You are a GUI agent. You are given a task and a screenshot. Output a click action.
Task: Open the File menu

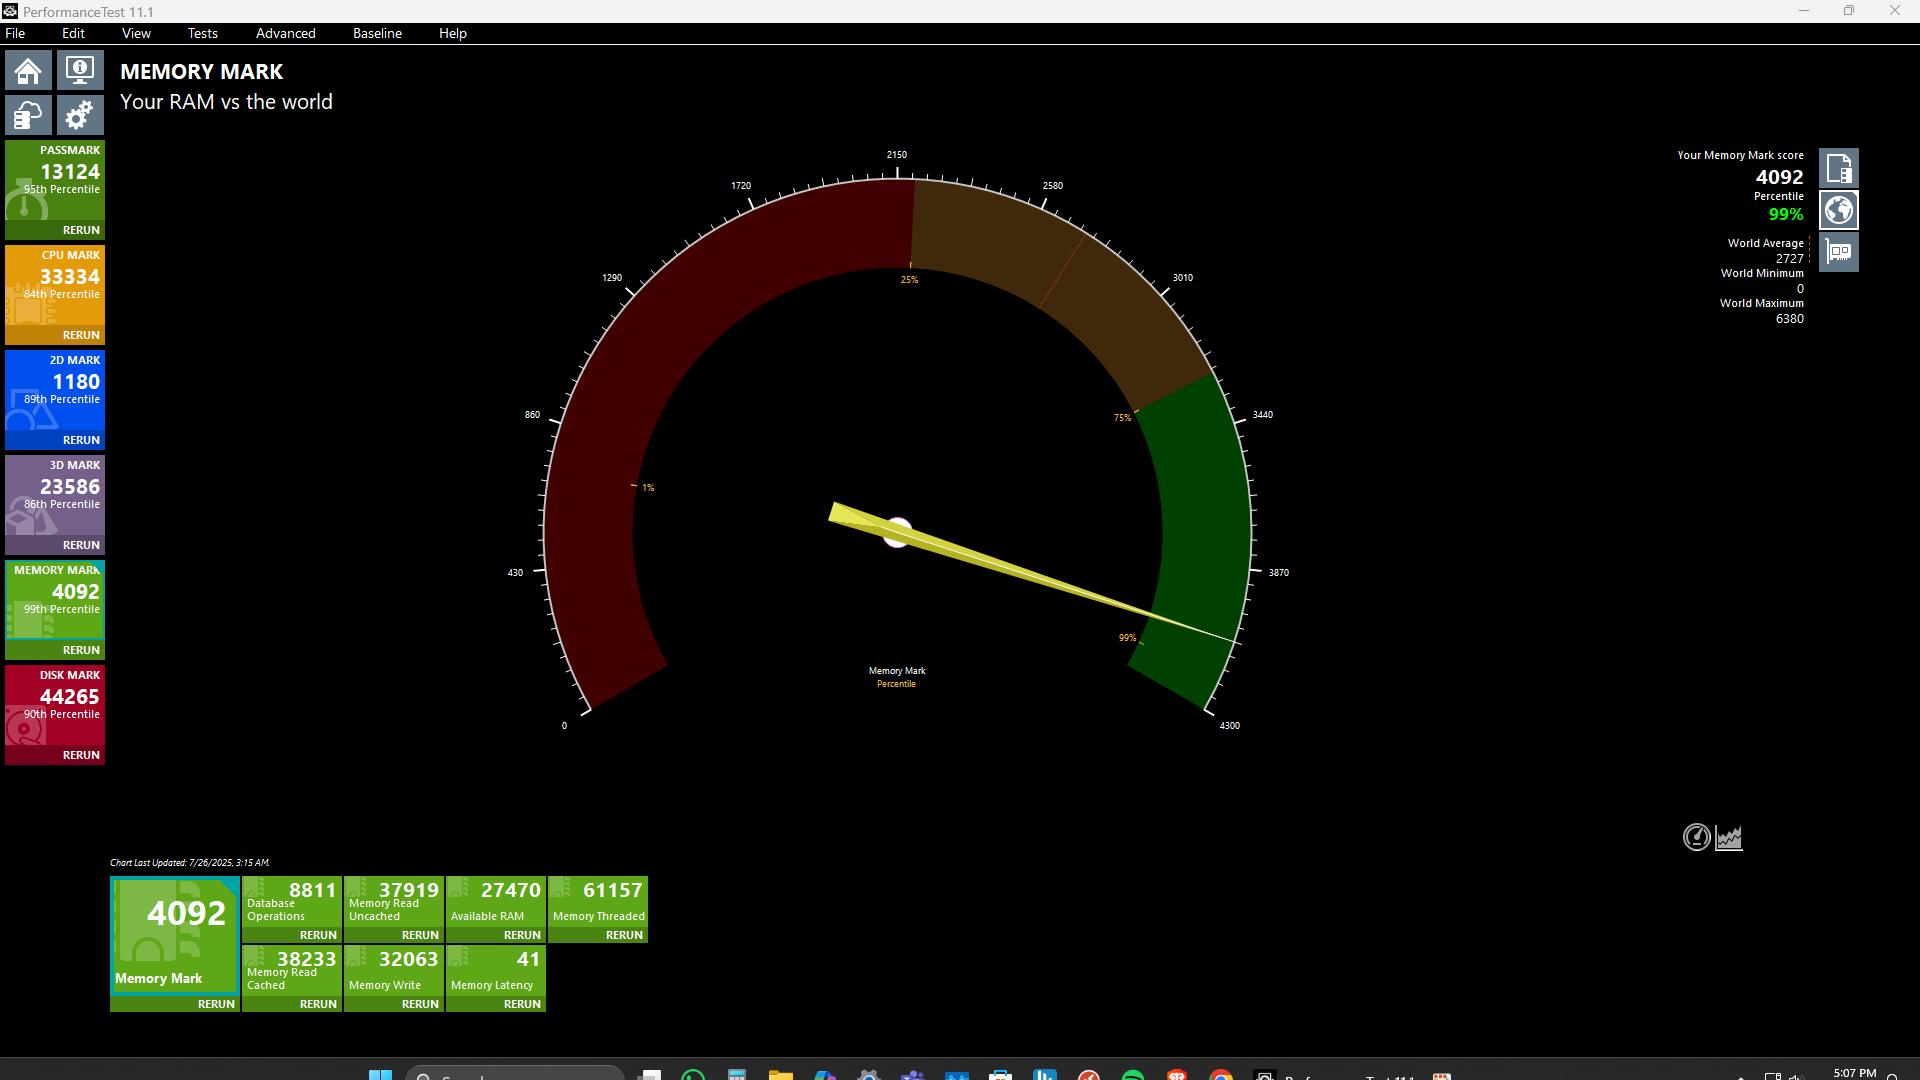[x=15, y=33]
